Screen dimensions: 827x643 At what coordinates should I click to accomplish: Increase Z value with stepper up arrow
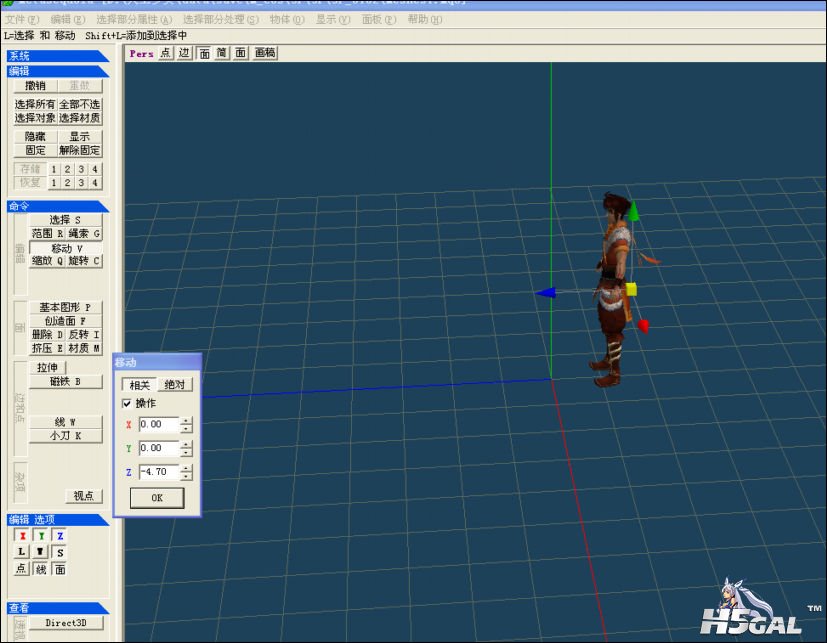click(186, 468)
